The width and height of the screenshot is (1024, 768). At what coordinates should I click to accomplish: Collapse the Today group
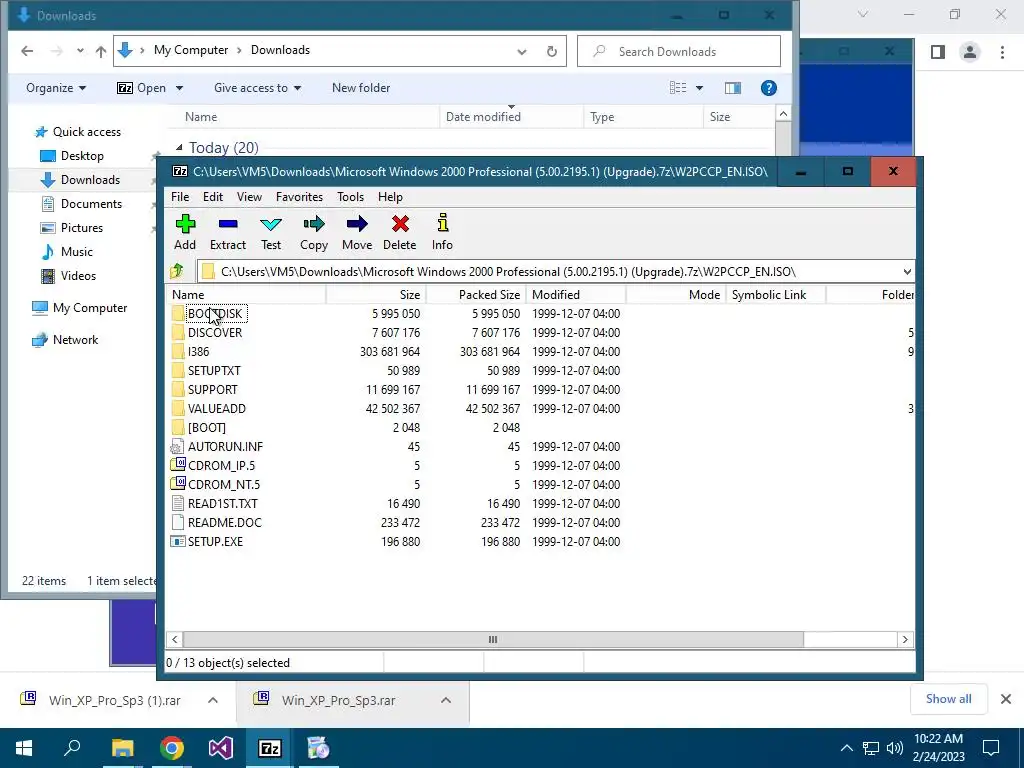[x=179, y=148]
